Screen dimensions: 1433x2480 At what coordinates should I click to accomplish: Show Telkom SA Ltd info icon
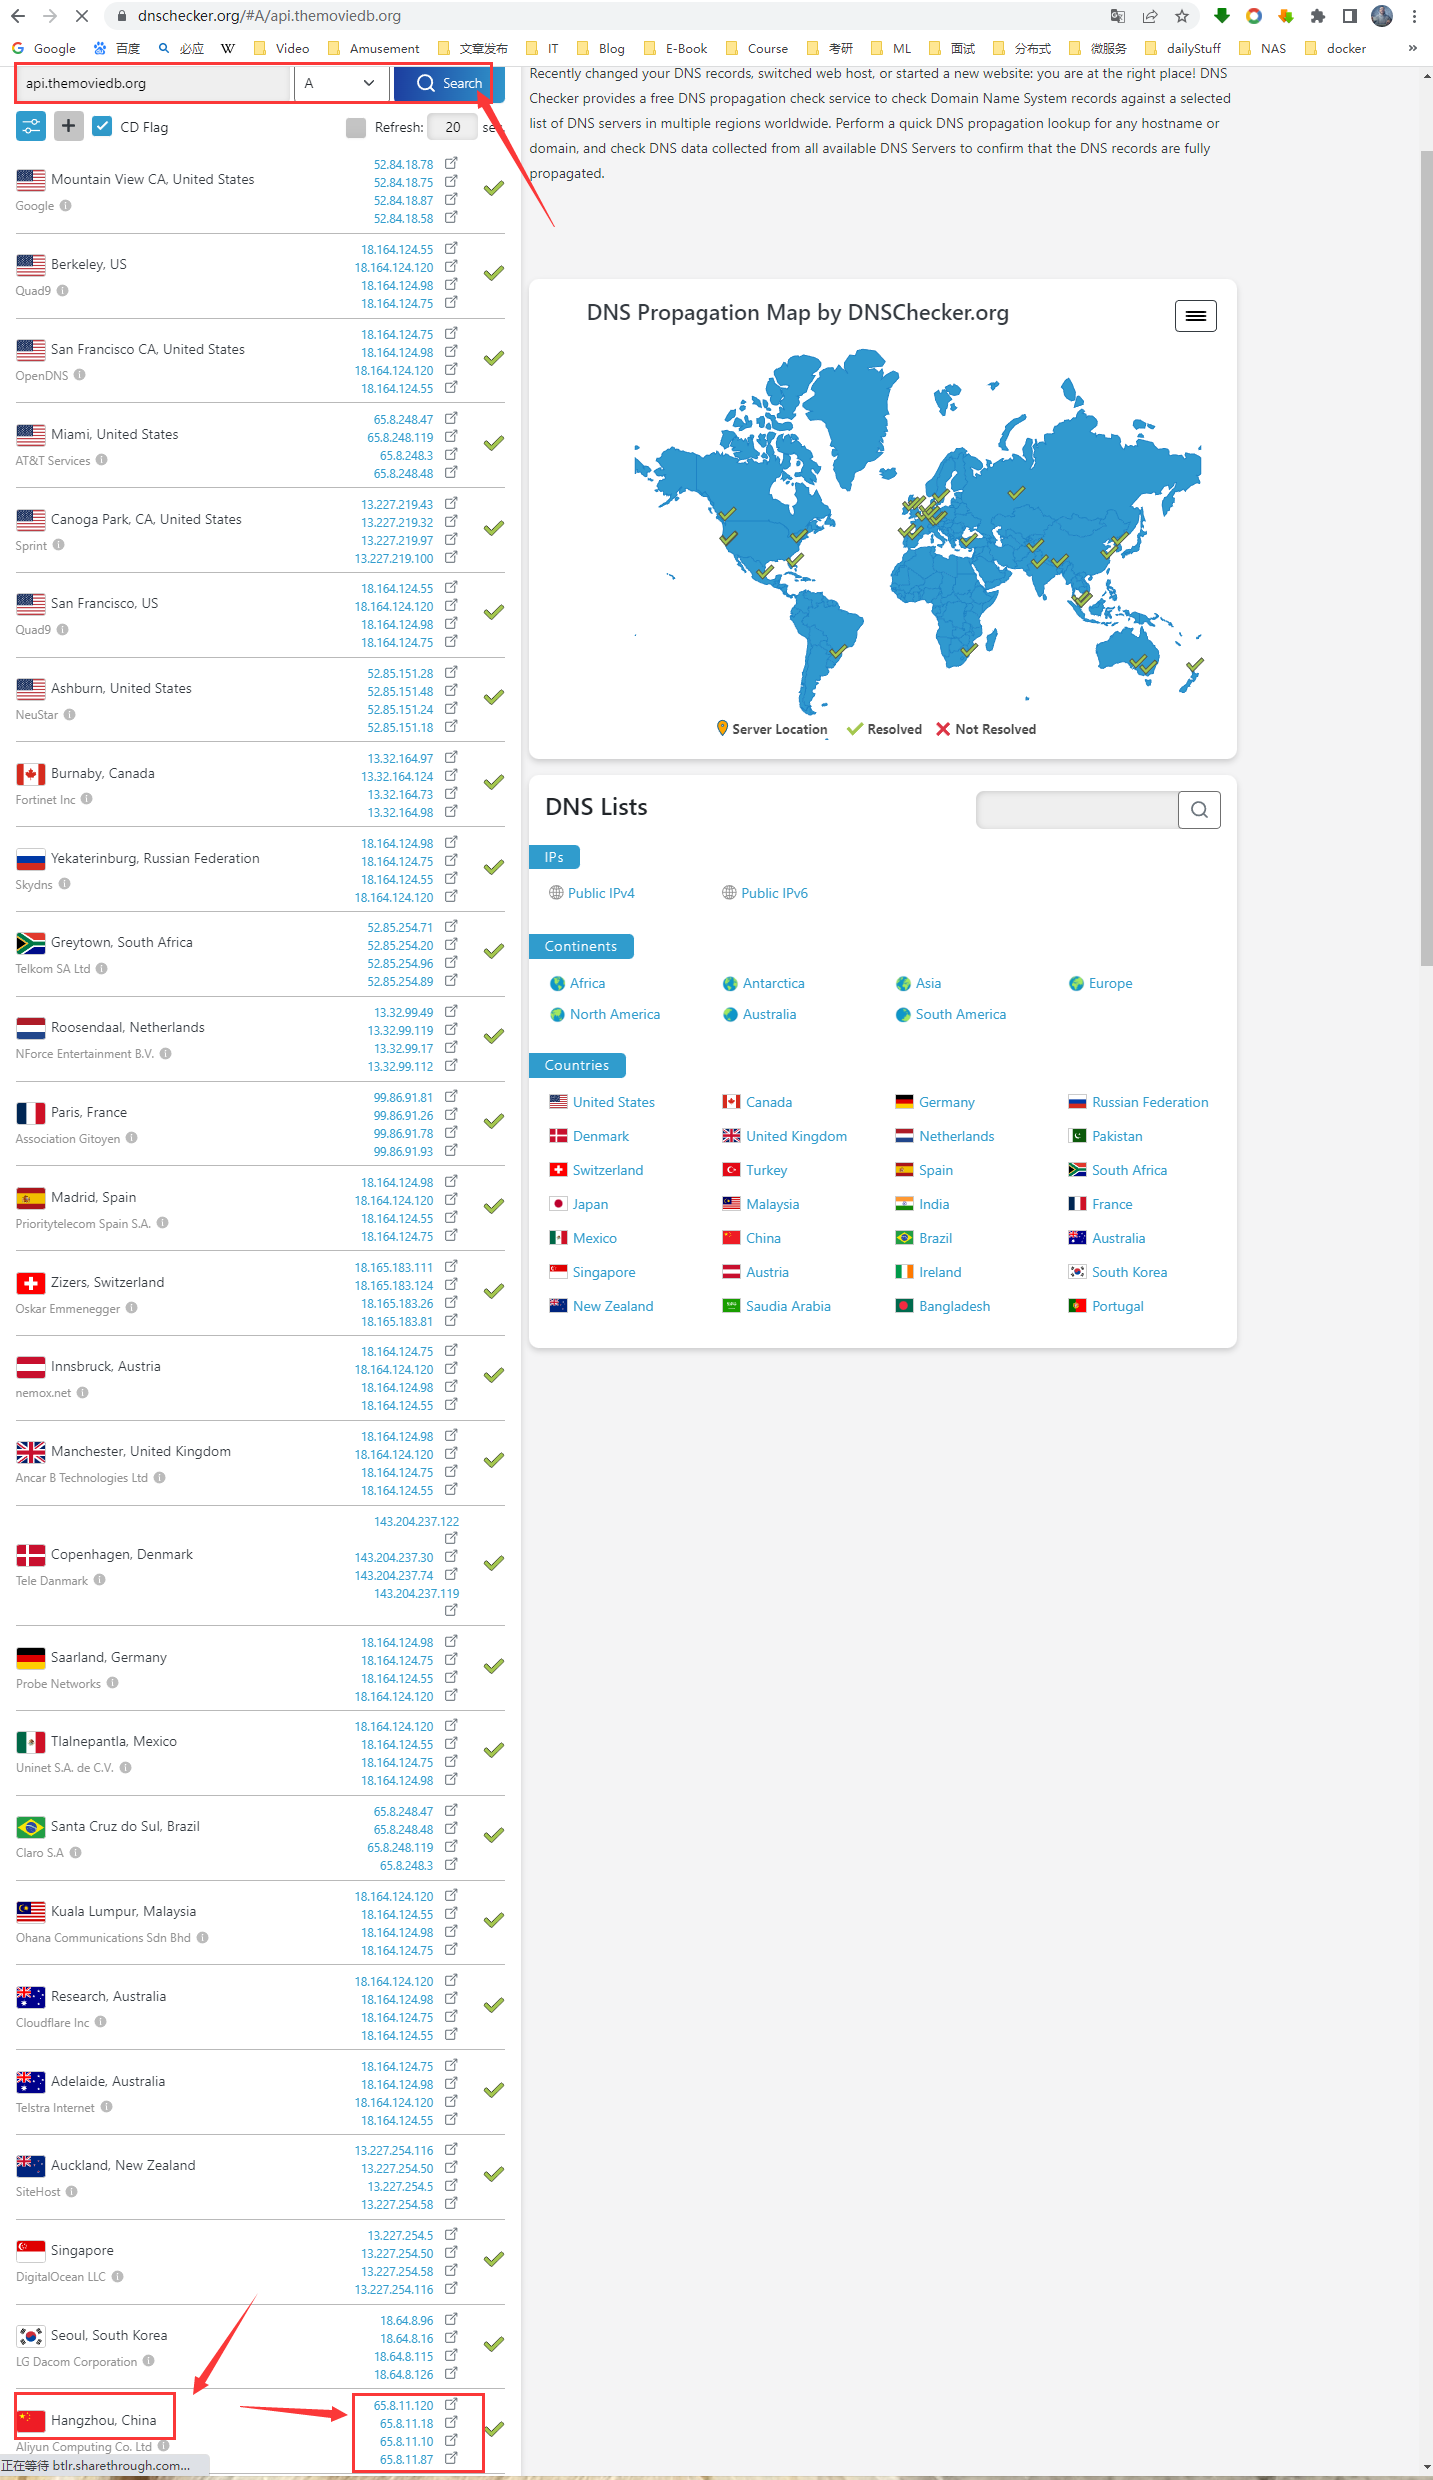click(101, 968)
